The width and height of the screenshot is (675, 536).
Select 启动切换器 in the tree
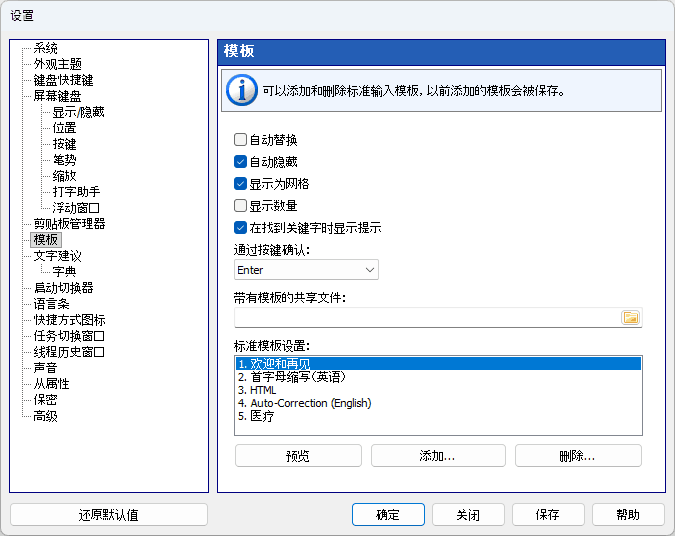pos(63,288)
